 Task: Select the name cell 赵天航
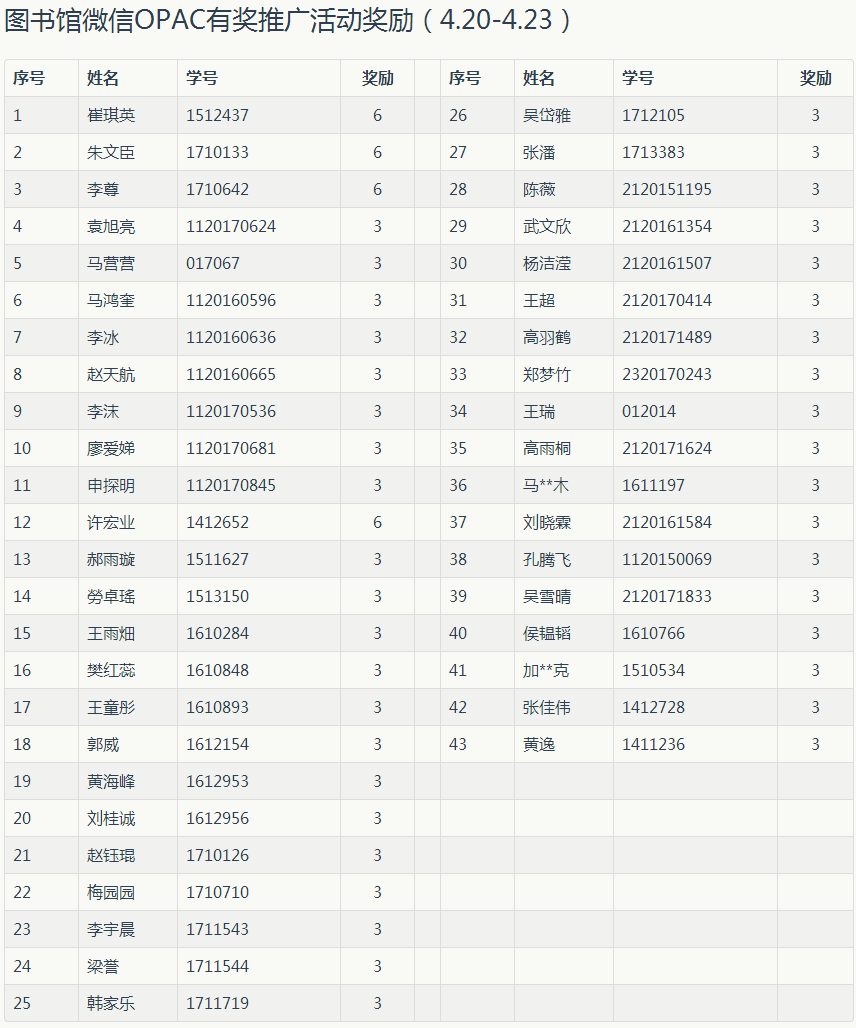(x=111, y=374)
